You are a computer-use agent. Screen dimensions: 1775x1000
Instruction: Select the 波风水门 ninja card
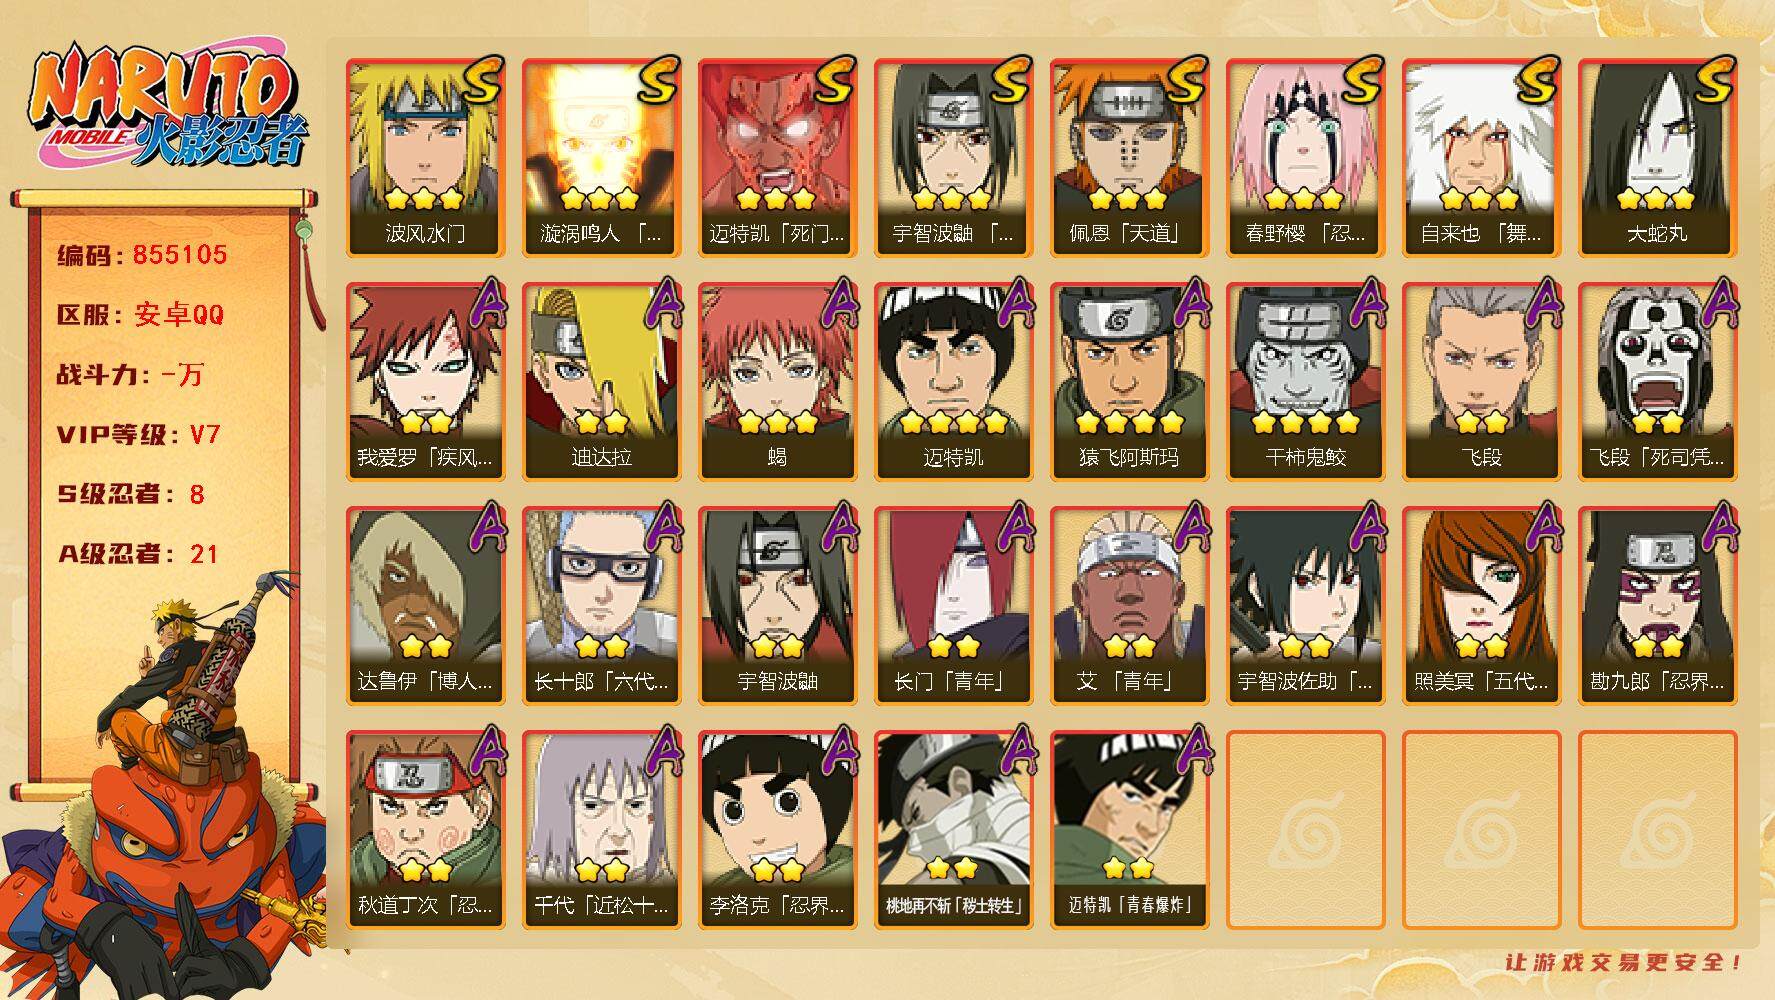[425, 158]
